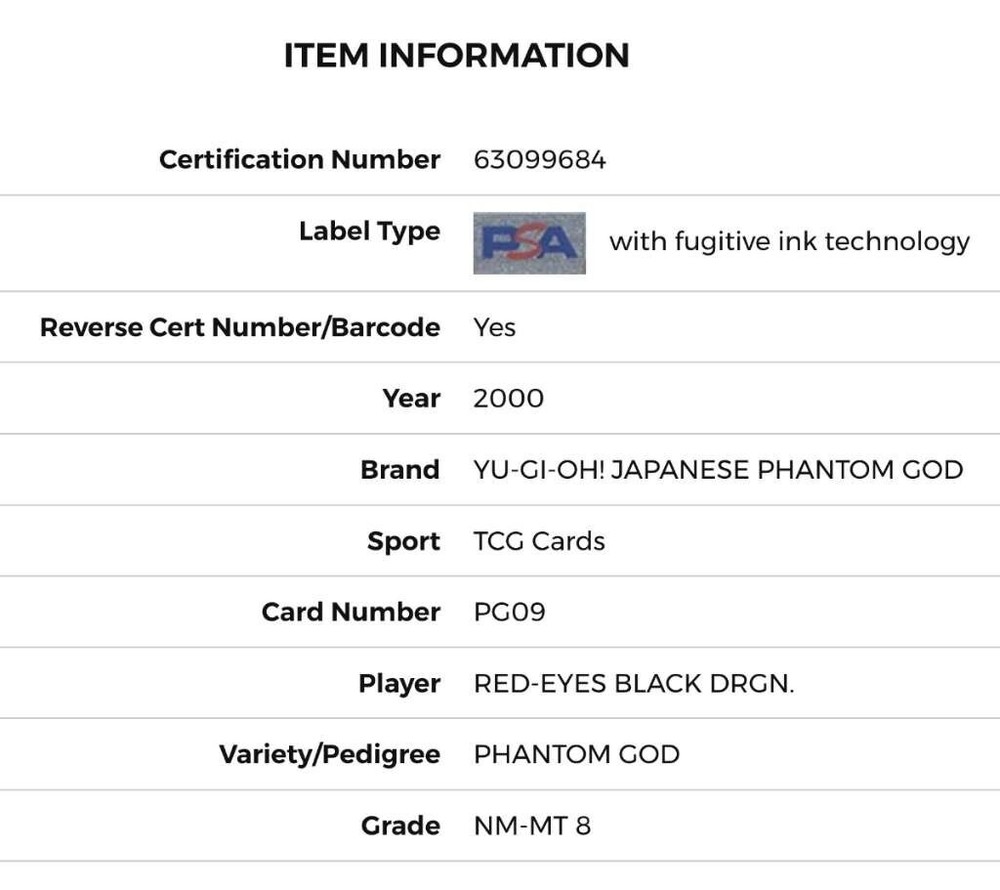Click the Label Type field label

(x=369, y=231)
